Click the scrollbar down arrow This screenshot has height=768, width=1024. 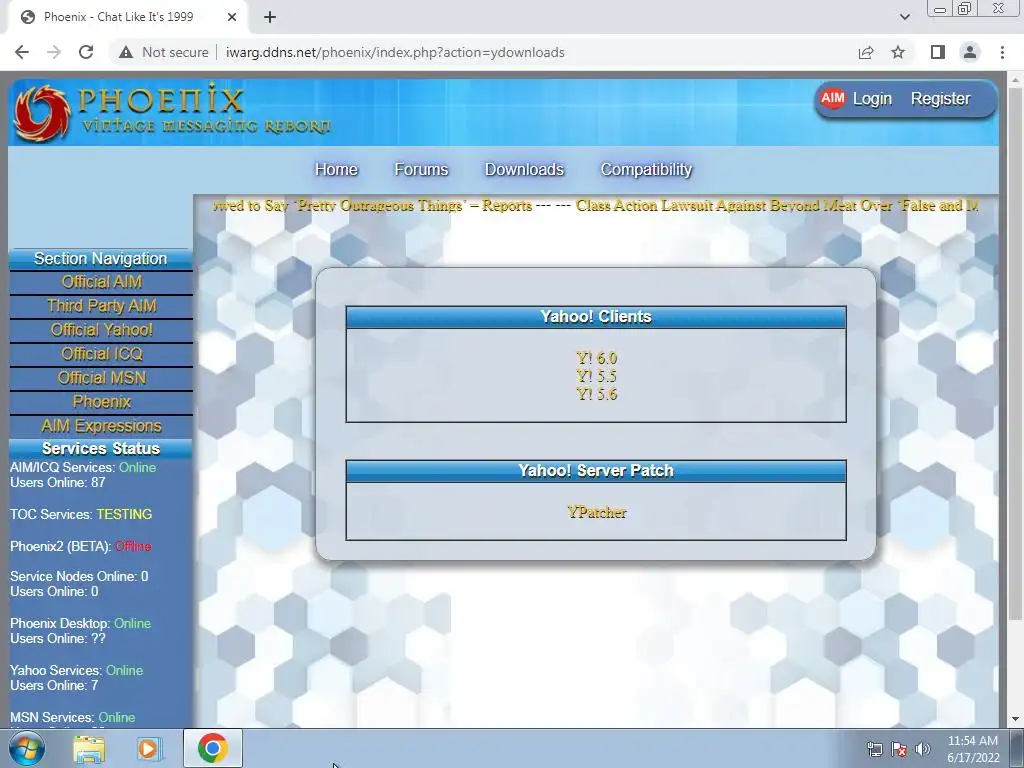pos(1014,719)
